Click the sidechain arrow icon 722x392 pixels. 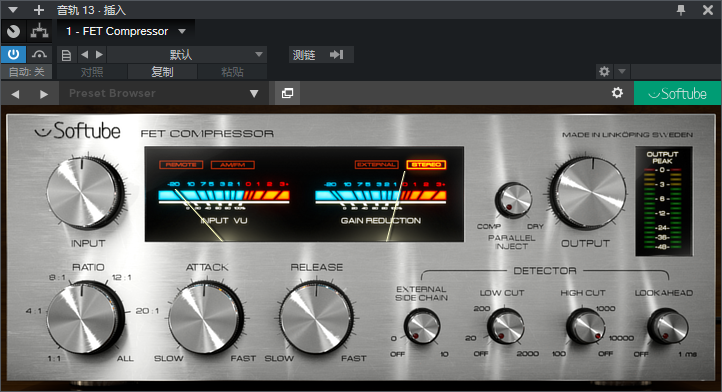337,55
